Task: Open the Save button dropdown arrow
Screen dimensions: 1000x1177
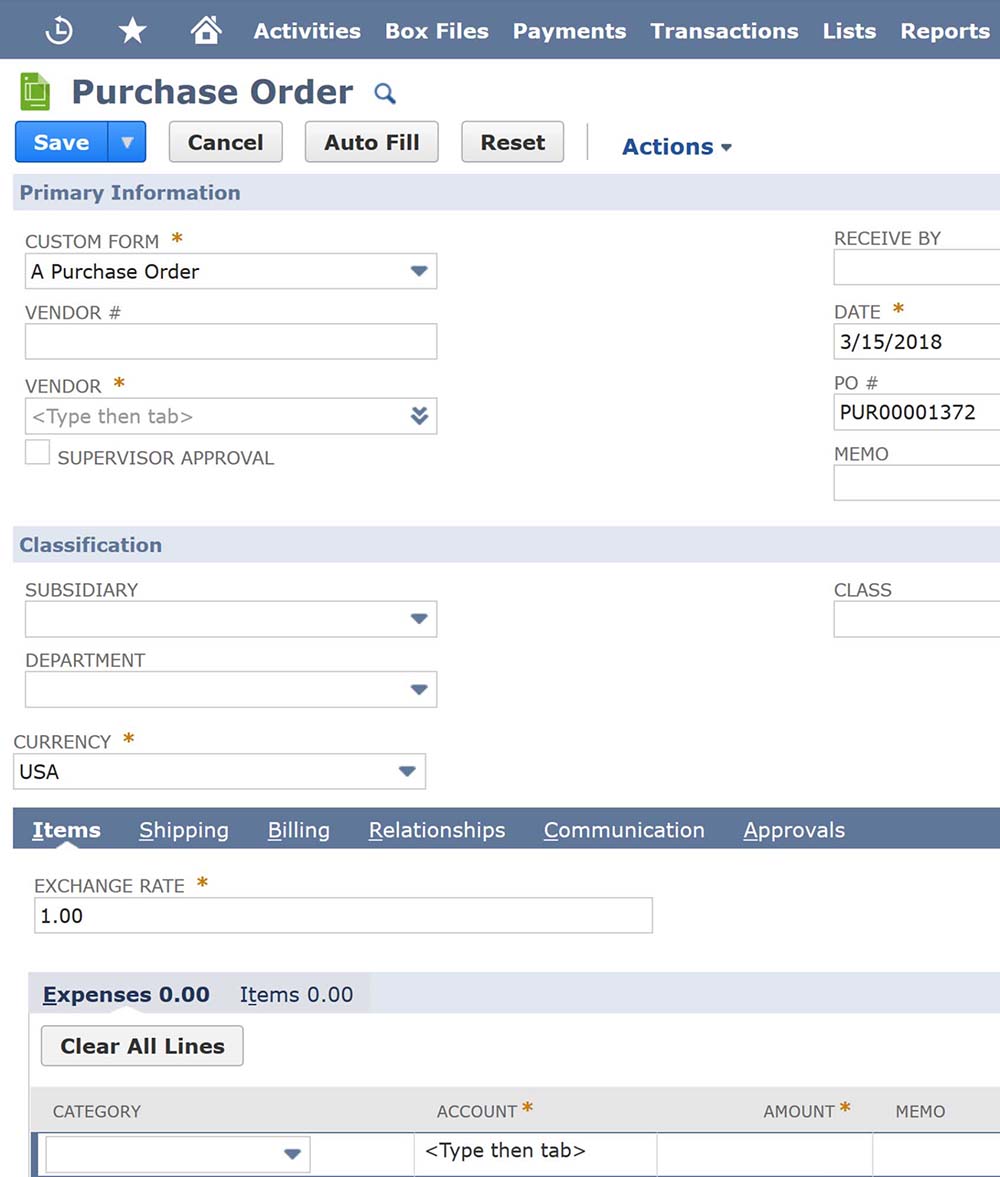Action: tap(127, 142)
